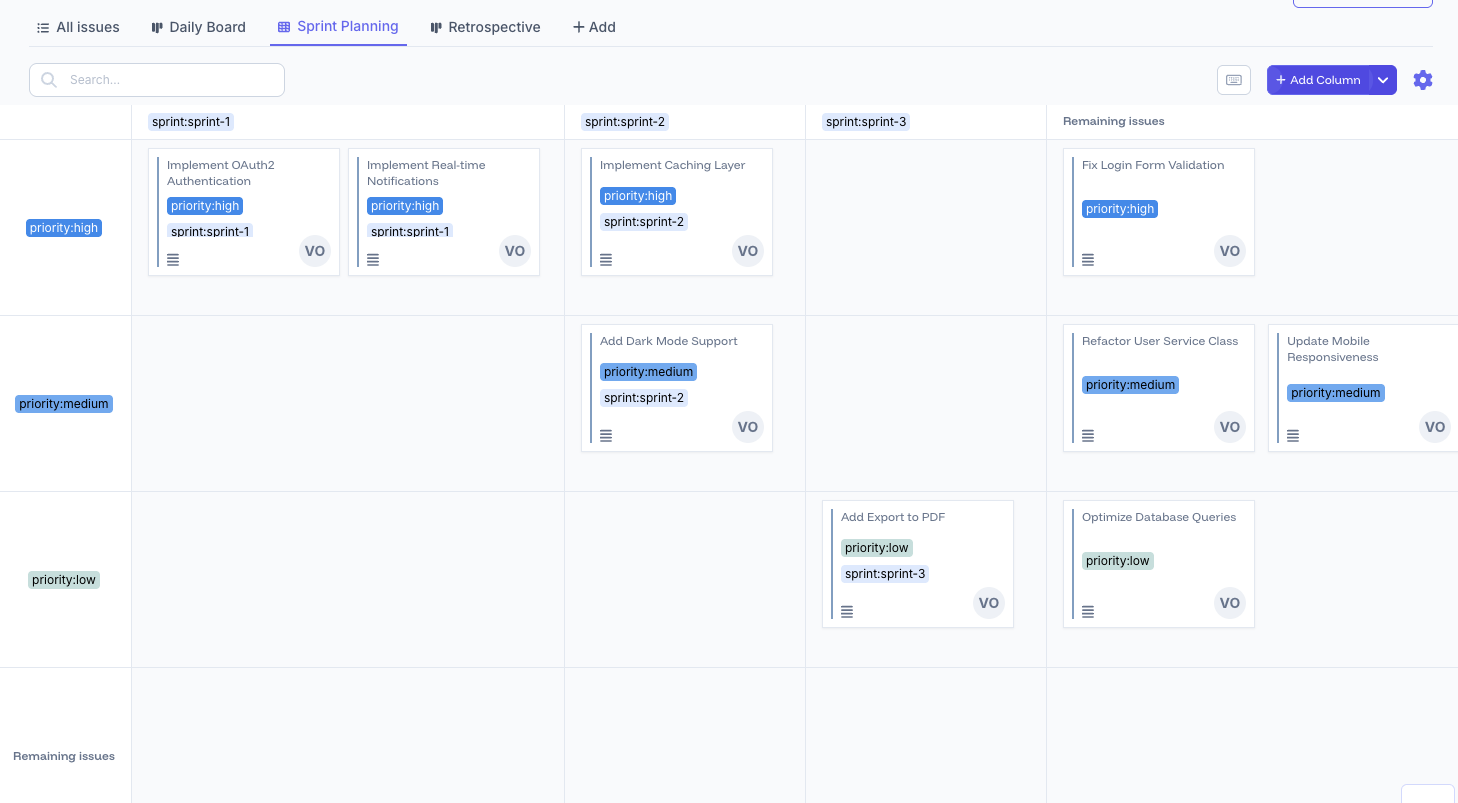Click the VO avatar on Implement Caching Layer
Image resolution: width=1458 pixels, height=803 pixels.
748,251
